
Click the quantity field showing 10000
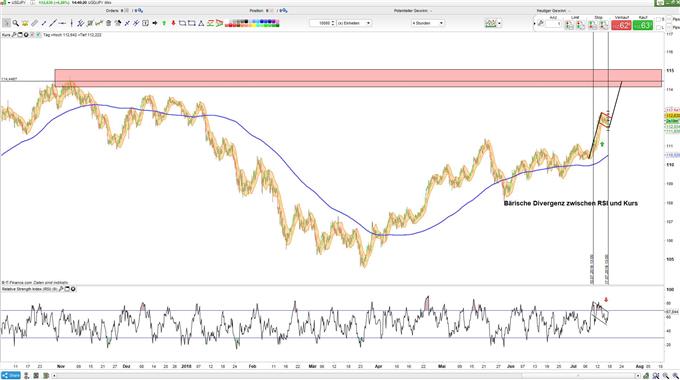coord(322,23)
